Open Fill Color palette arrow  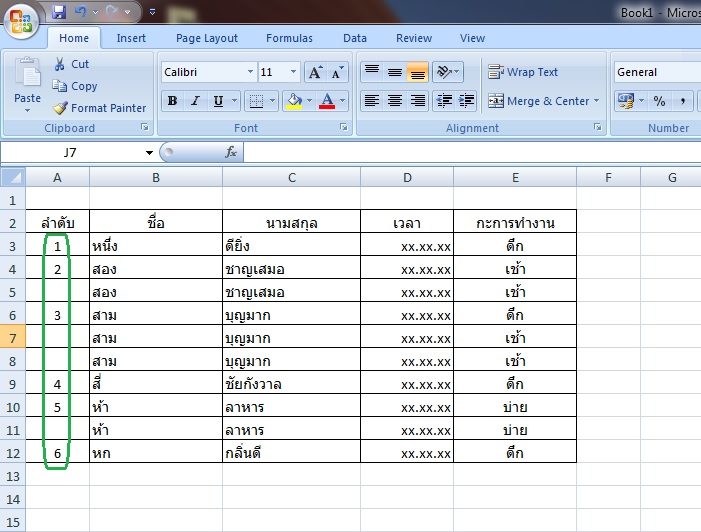(309, 101)
